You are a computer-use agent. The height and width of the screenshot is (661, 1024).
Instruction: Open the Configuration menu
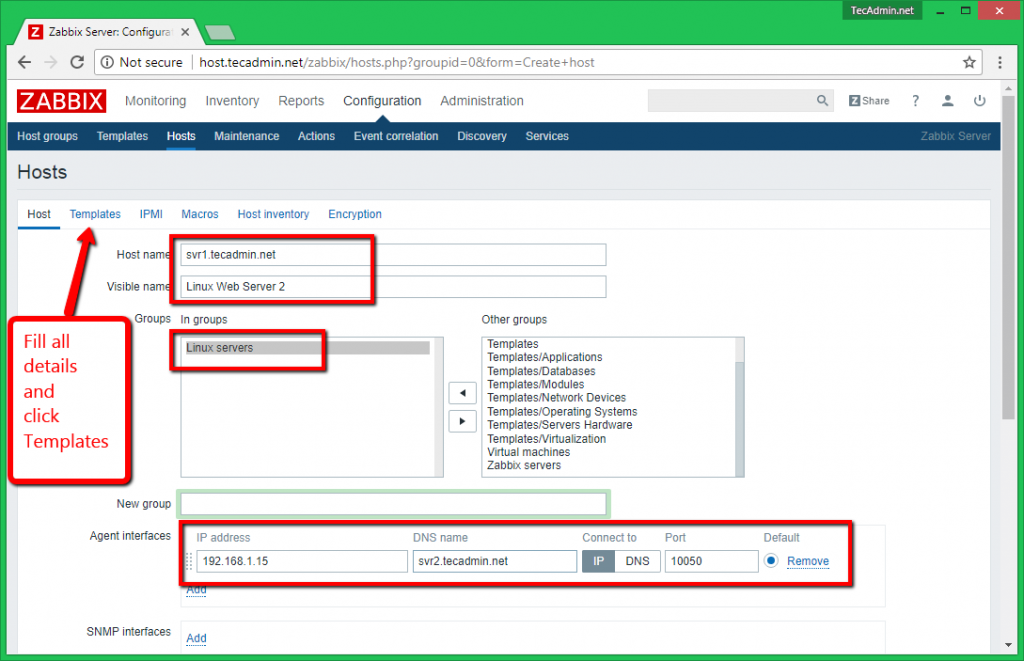[x=382, y=101]
